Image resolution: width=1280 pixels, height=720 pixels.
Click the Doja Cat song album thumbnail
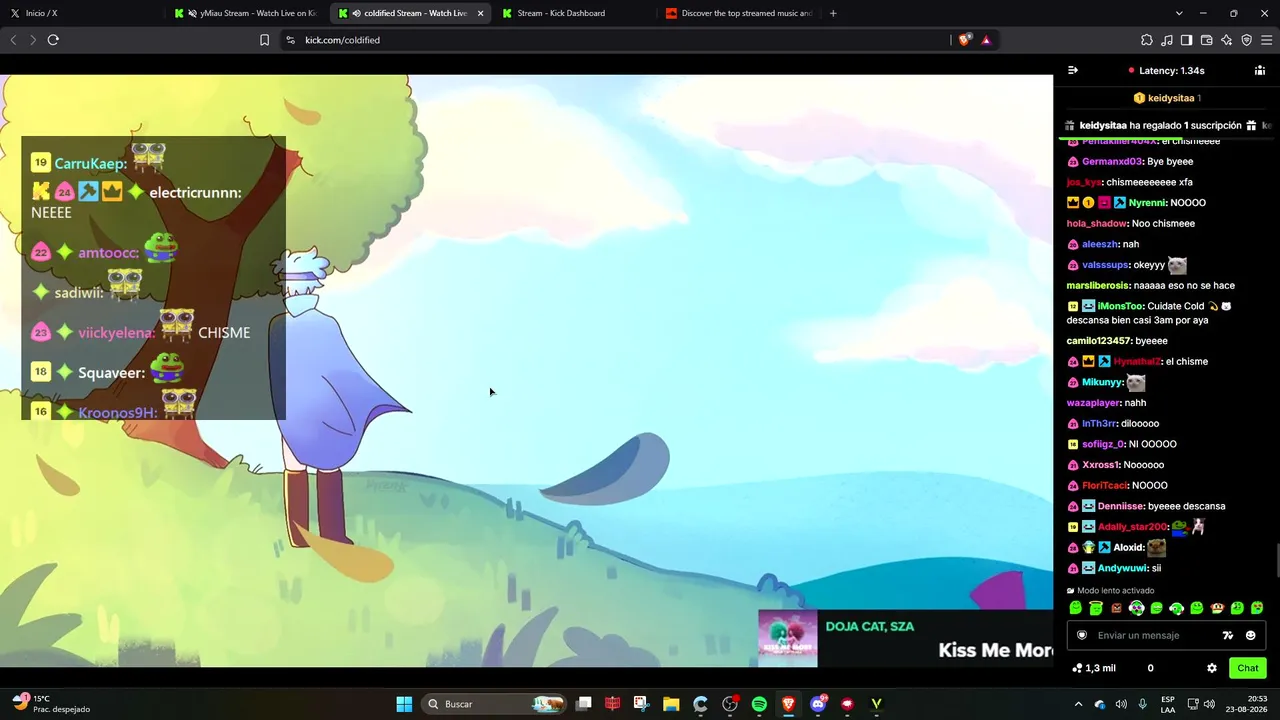pos(788,638)
